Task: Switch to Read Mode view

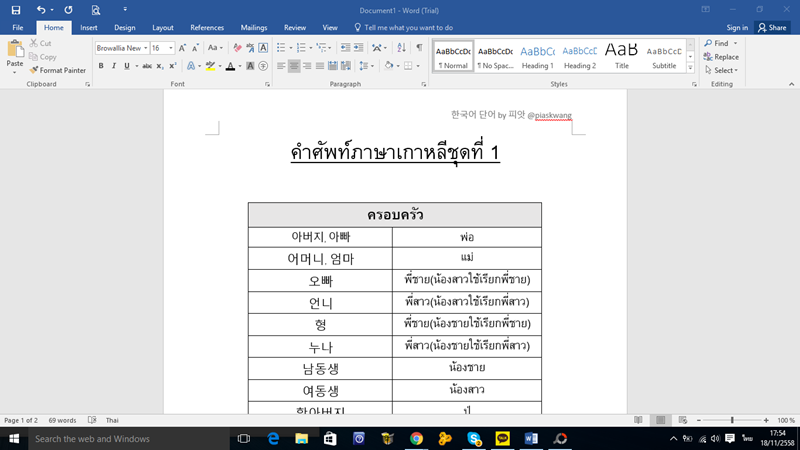Action: (x=638, y=420)
